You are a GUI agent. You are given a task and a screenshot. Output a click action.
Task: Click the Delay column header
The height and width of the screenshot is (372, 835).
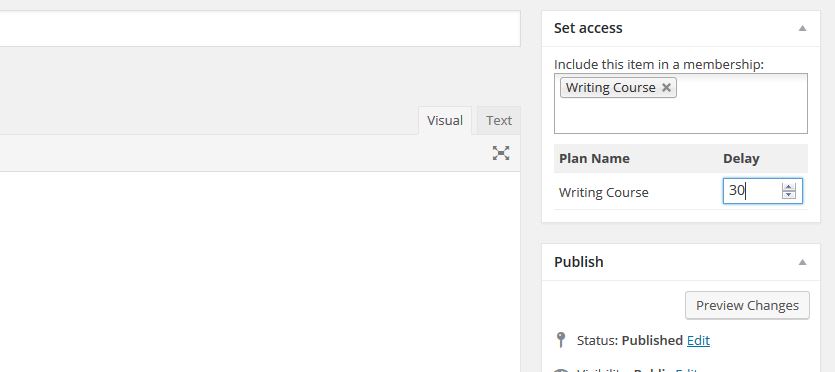(741, 159)
